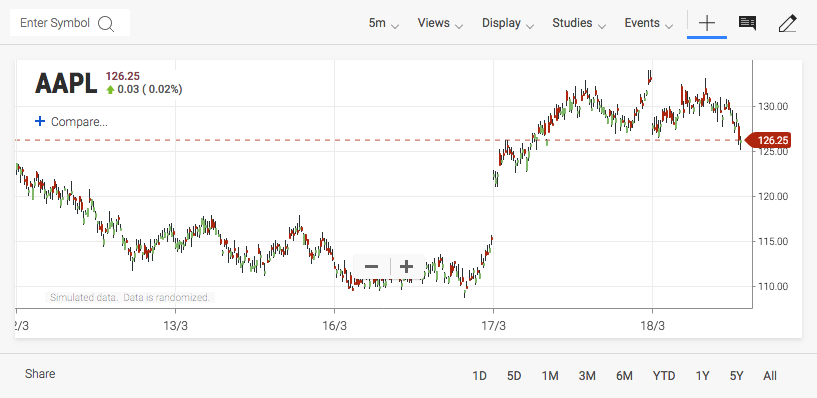Click the blue plus beside Compare
Screen dimensions: 817x398
pos(40,121)
